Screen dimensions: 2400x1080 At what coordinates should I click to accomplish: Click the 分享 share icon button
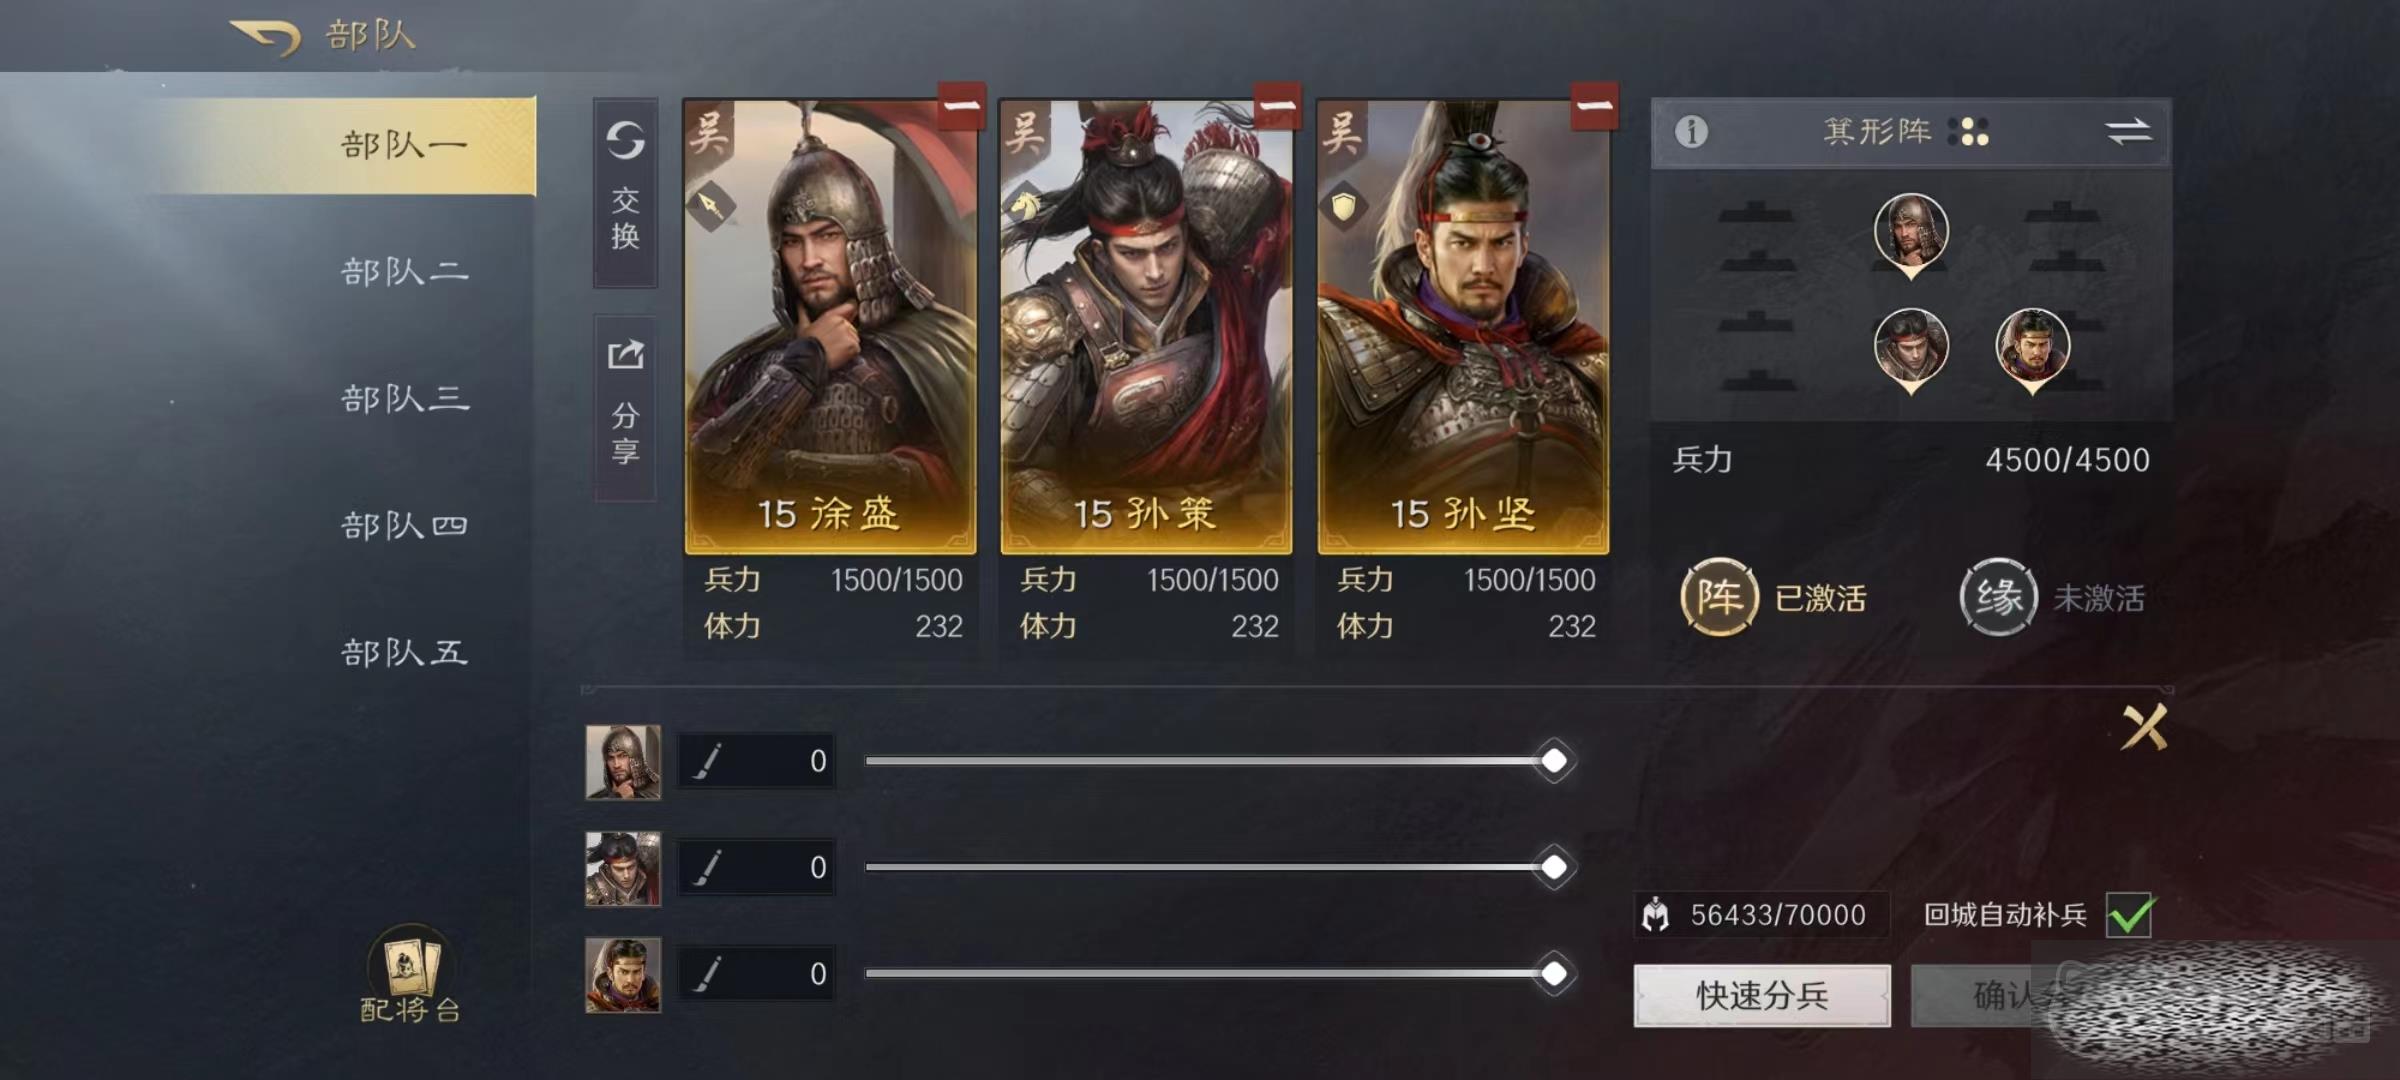(x=625, y=408)
